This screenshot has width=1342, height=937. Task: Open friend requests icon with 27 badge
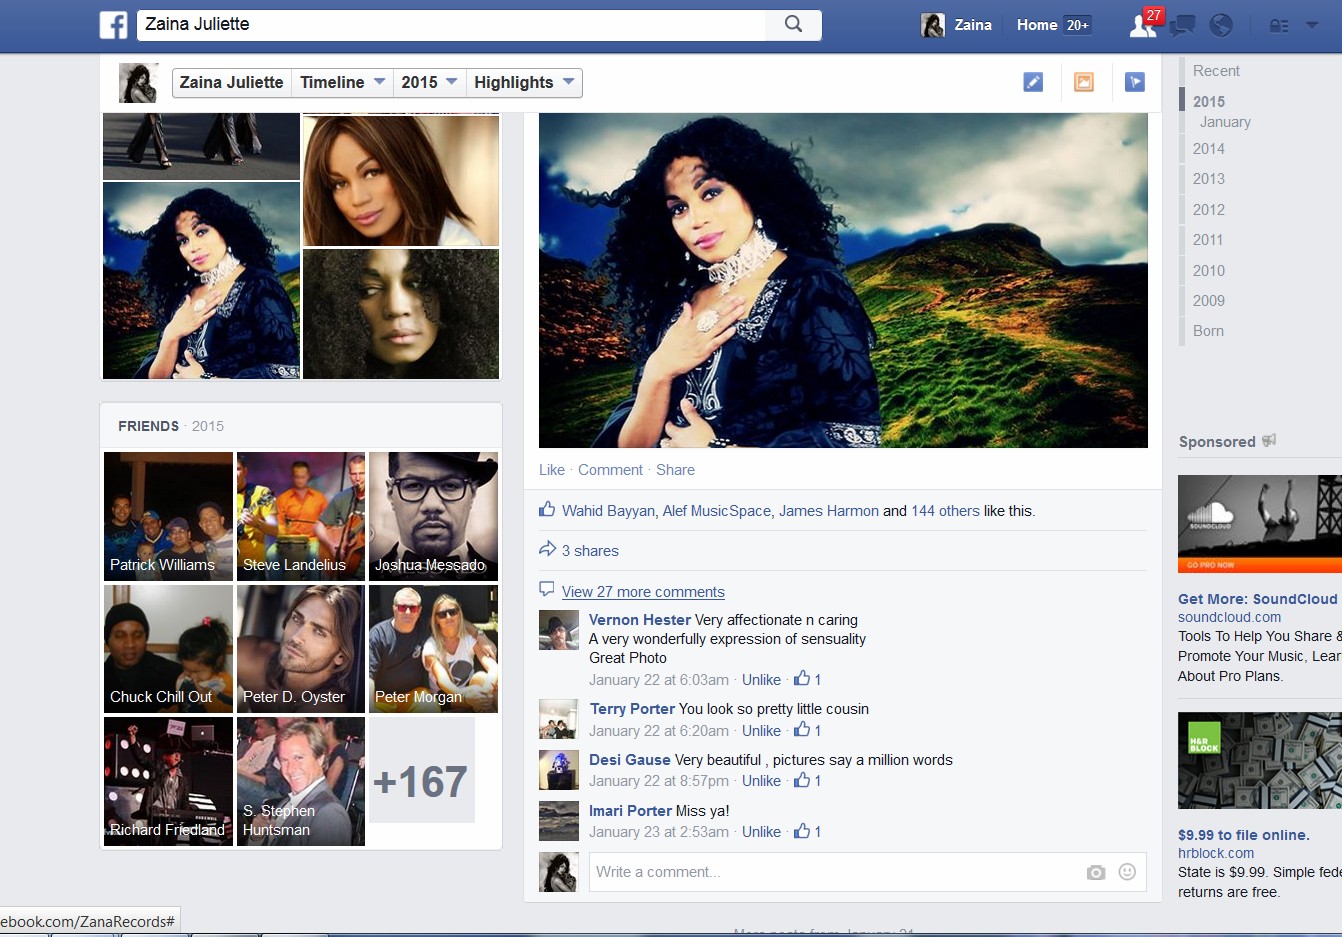click(x=1142, y=25)
